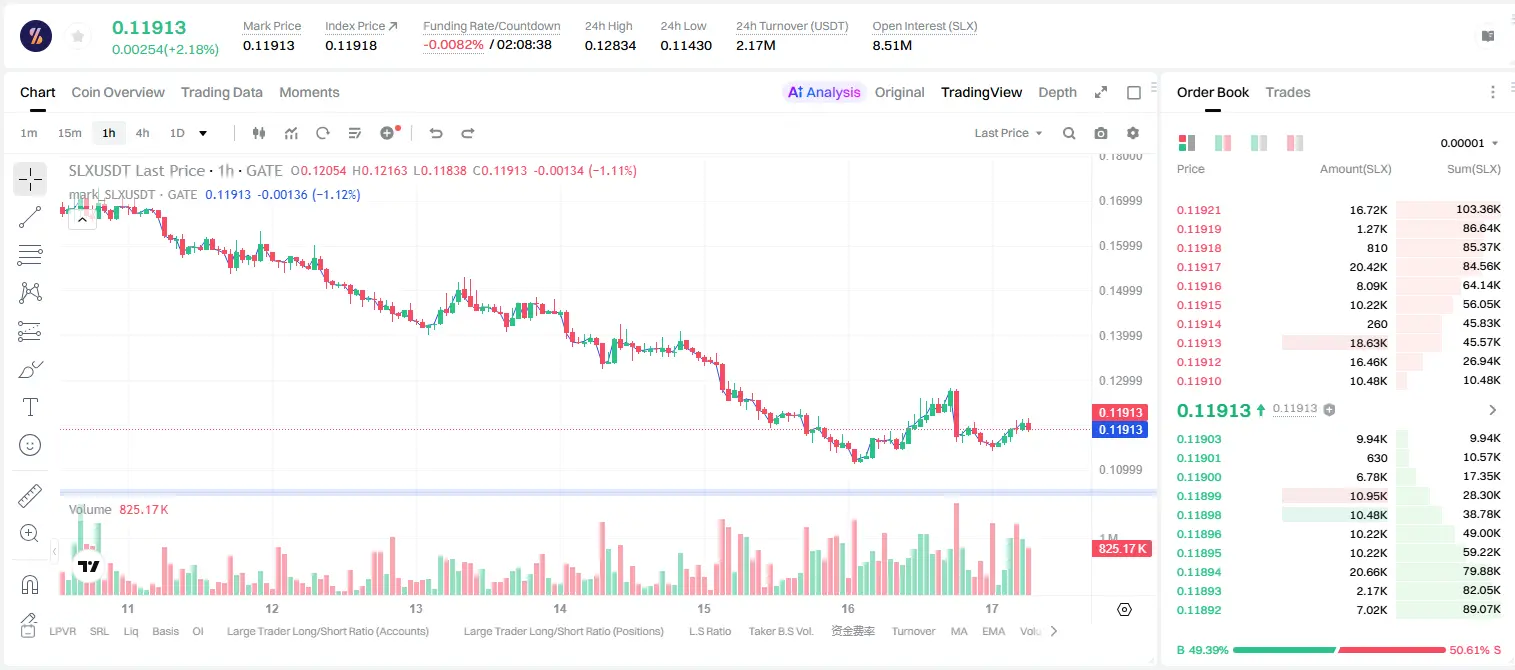Screen dimensions: 1515x670
Task: Undo the last chart action
Action: (435, 133)
